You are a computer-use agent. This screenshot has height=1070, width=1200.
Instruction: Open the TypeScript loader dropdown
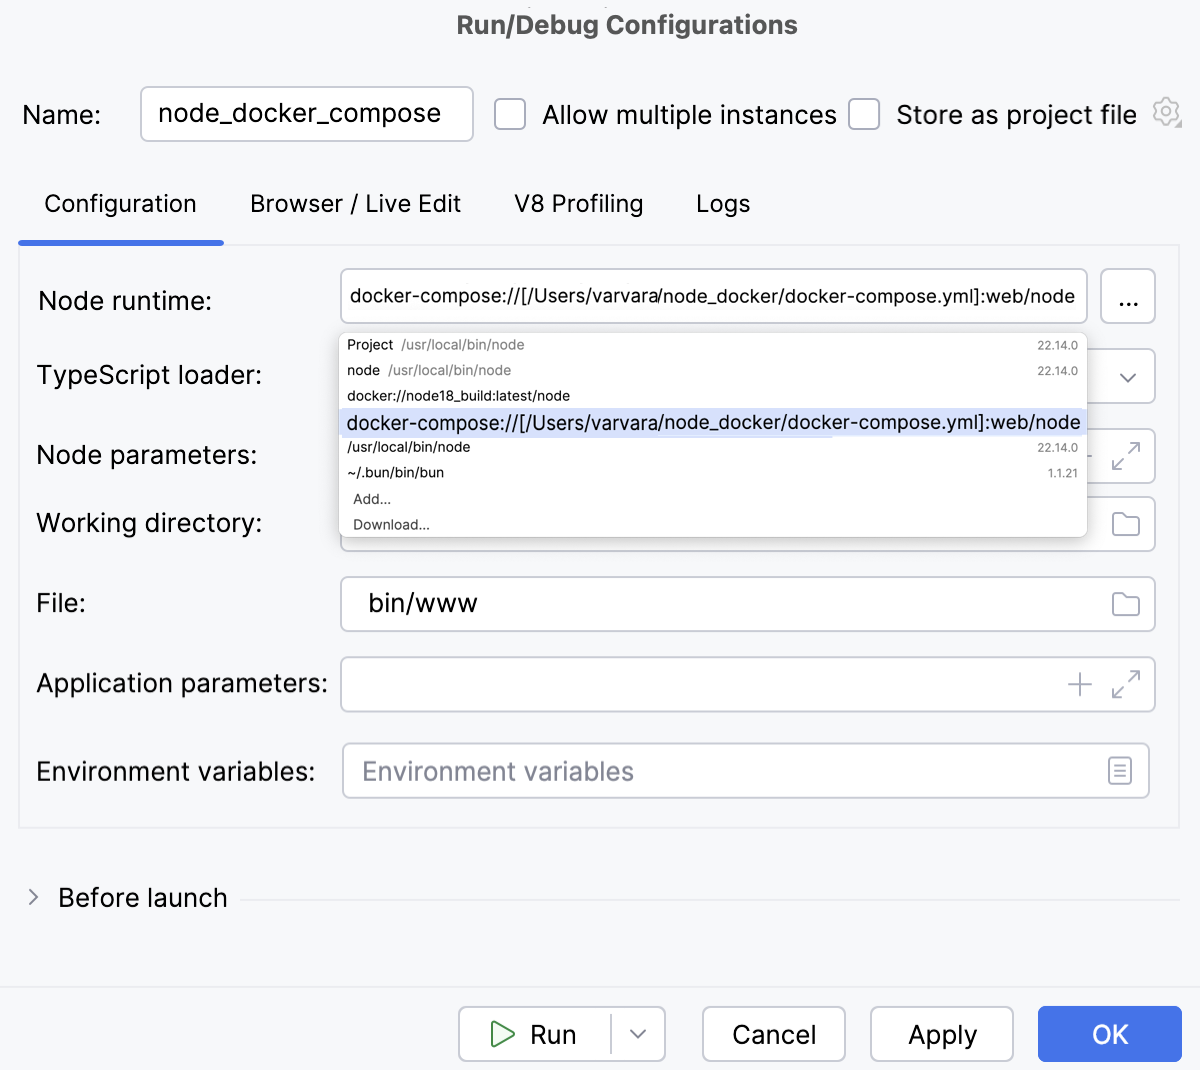coord(1127,376)
